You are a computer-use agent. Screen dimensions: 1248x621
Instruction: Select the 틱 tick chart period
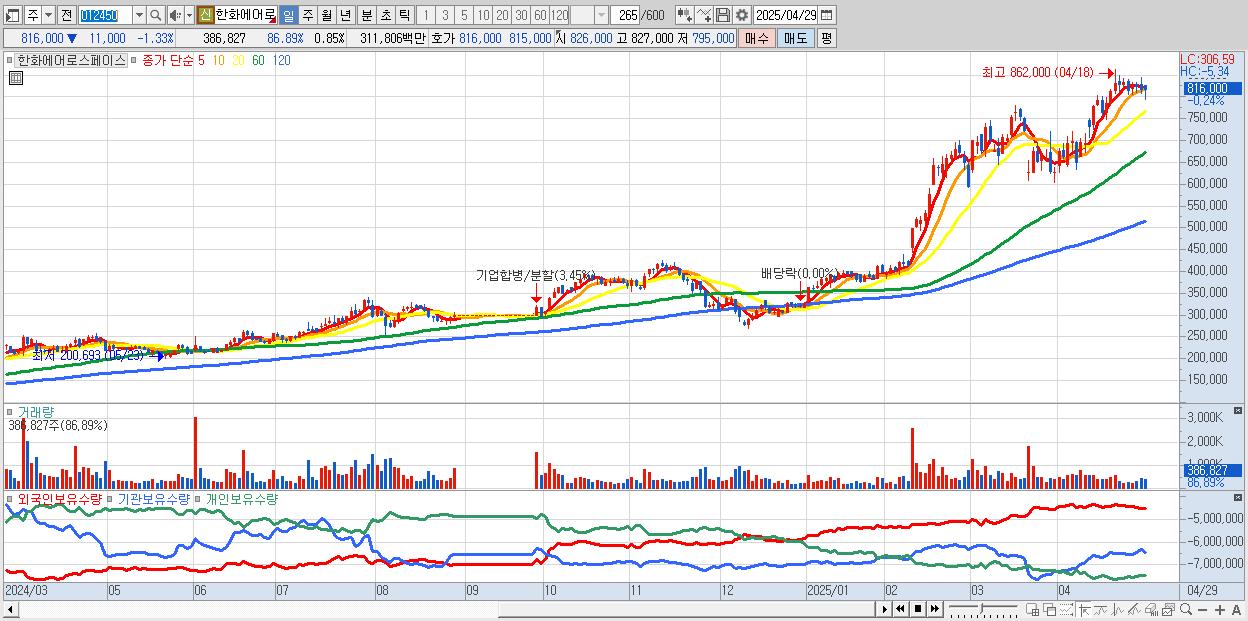(x=404, y=15)
